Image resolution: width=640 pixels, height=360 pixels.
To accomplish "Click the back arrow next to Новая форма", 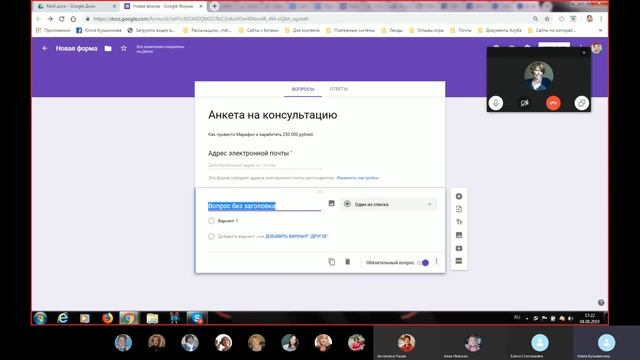I will (45, 48).
